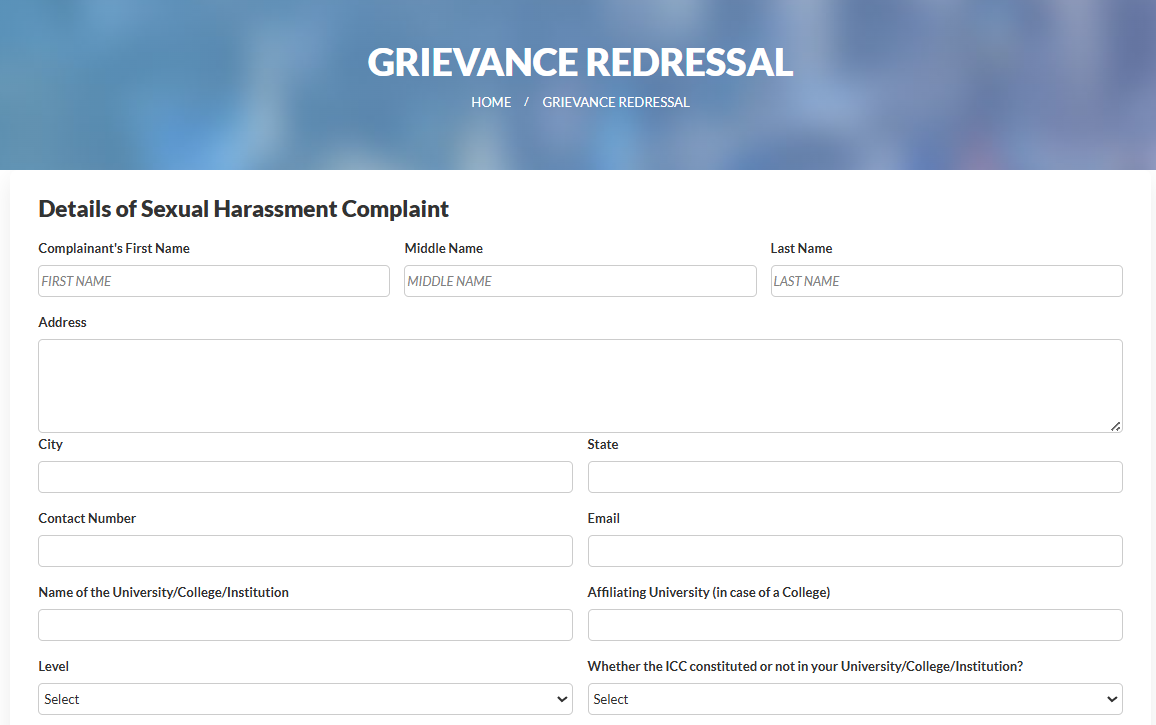
Task: Click the 'Address' label
Action: click(x=63, y=322)
